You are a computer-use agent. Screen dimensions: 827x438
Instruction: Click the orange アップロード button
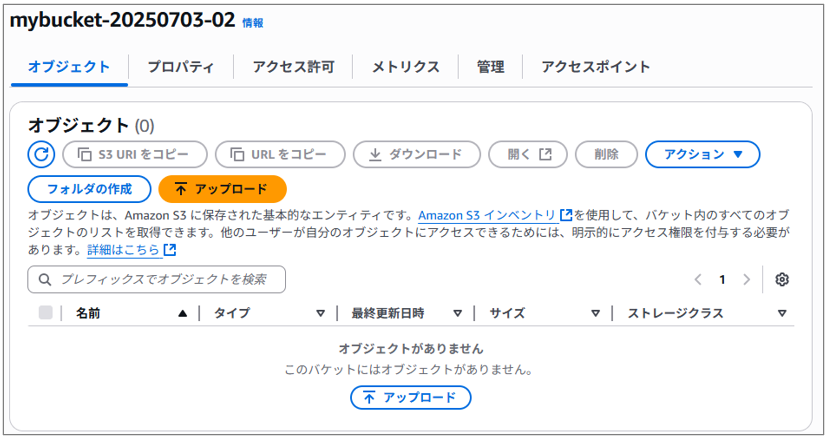223,189
